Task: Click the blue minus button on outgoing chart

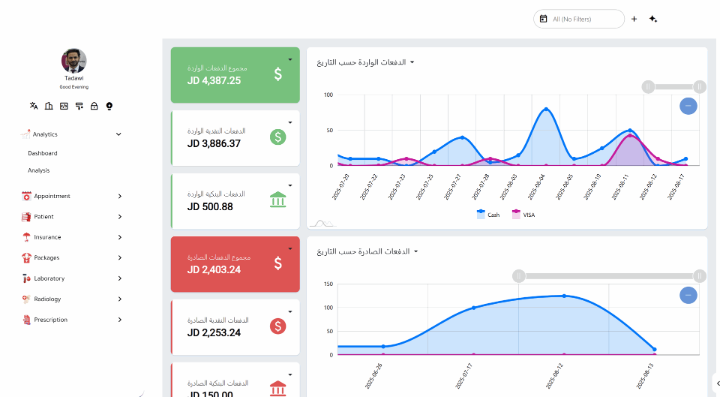Action: tap(688, 295)
